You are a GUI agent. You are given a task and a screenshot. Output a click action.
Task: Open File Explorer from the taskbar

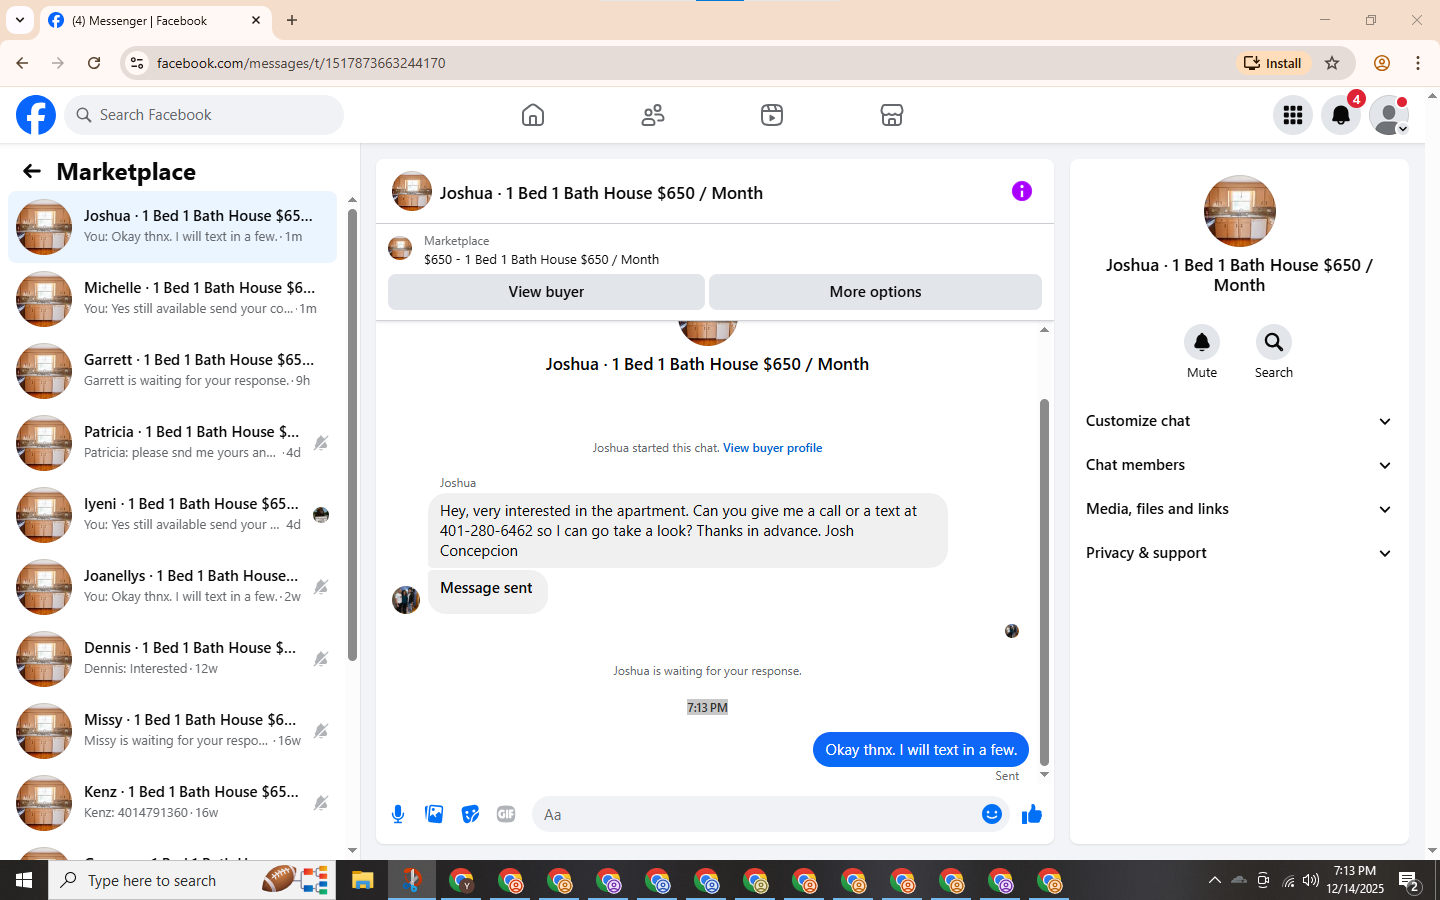(362, 880)
